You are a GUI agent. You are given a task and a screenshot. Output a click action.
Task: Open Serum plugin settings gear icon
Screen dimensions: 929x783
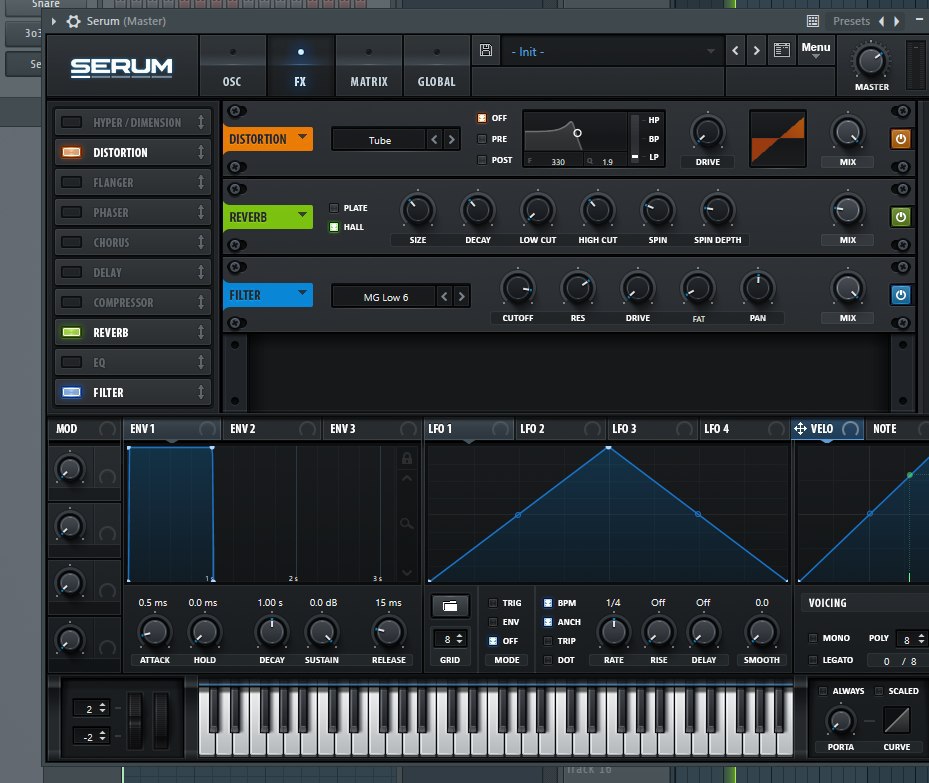pos(73,21)
